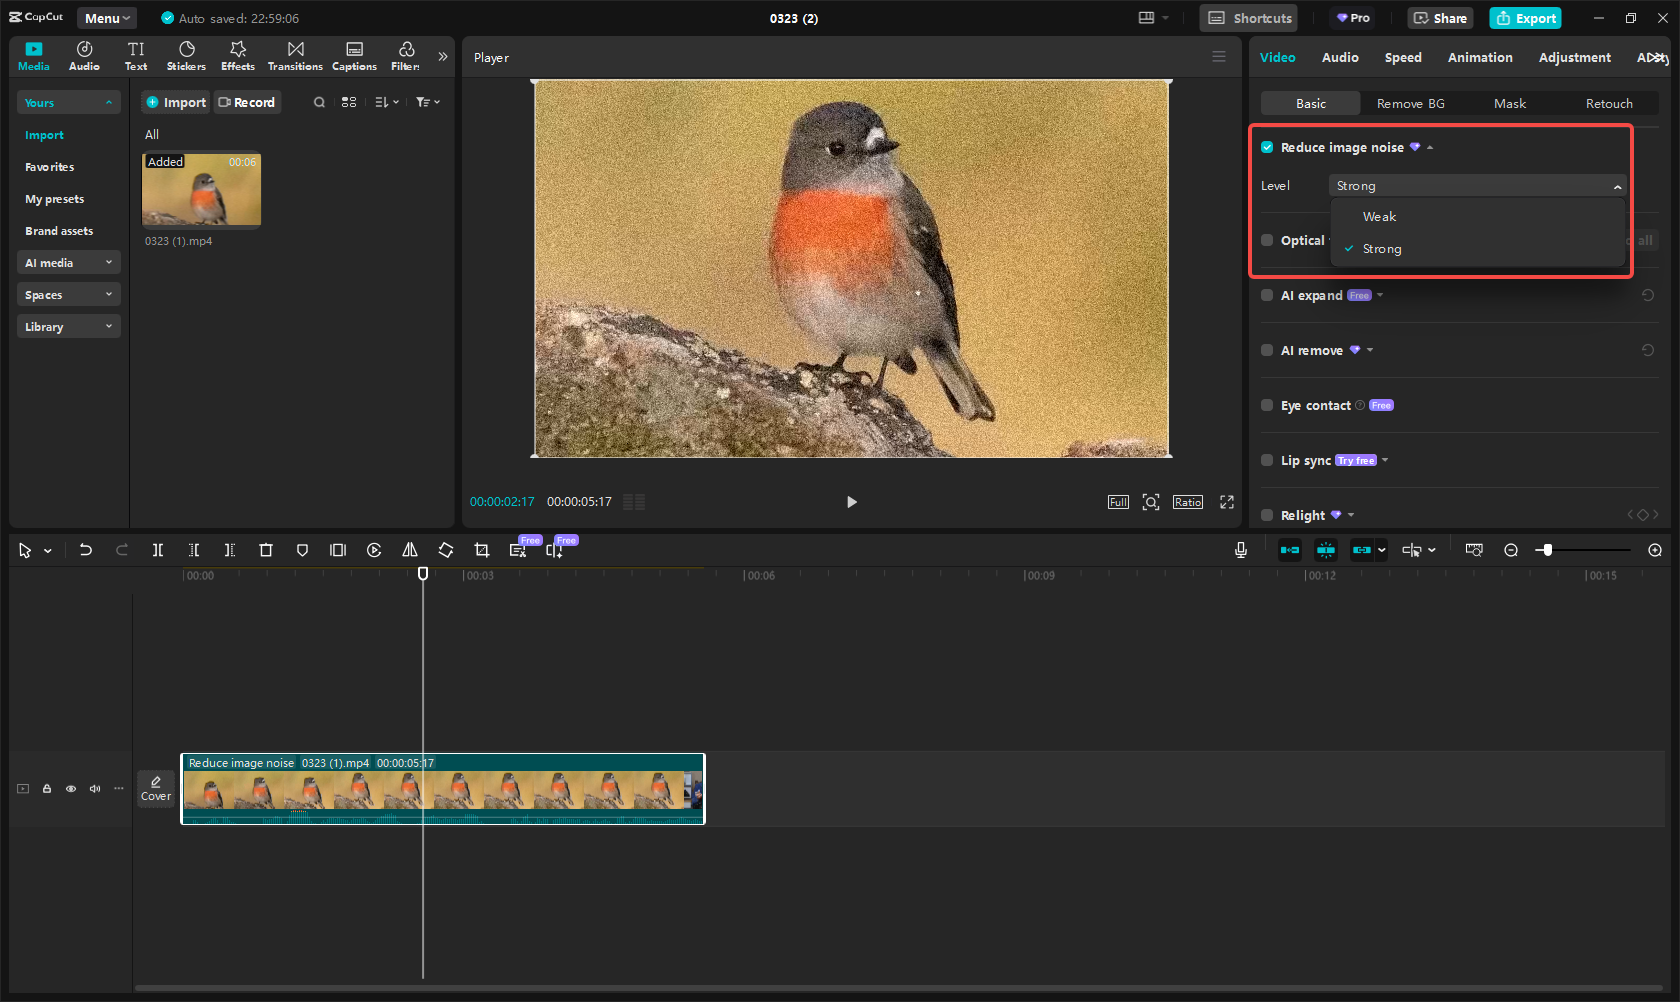This screenshot has width=1680, height=1002.
Task: Enable the Relight checkbox
Action: (1267, 515)
